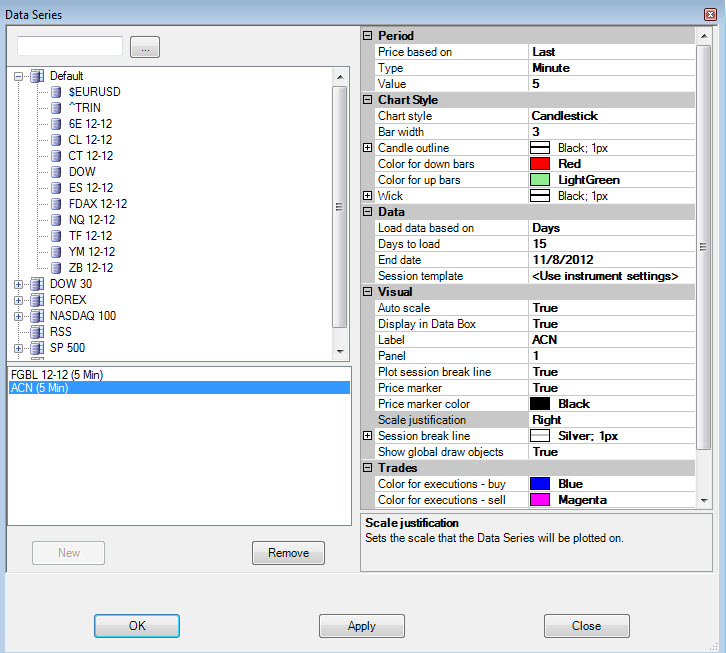
Task: Select the NQ 12-12 instrument icon
Action: (56, 220)
